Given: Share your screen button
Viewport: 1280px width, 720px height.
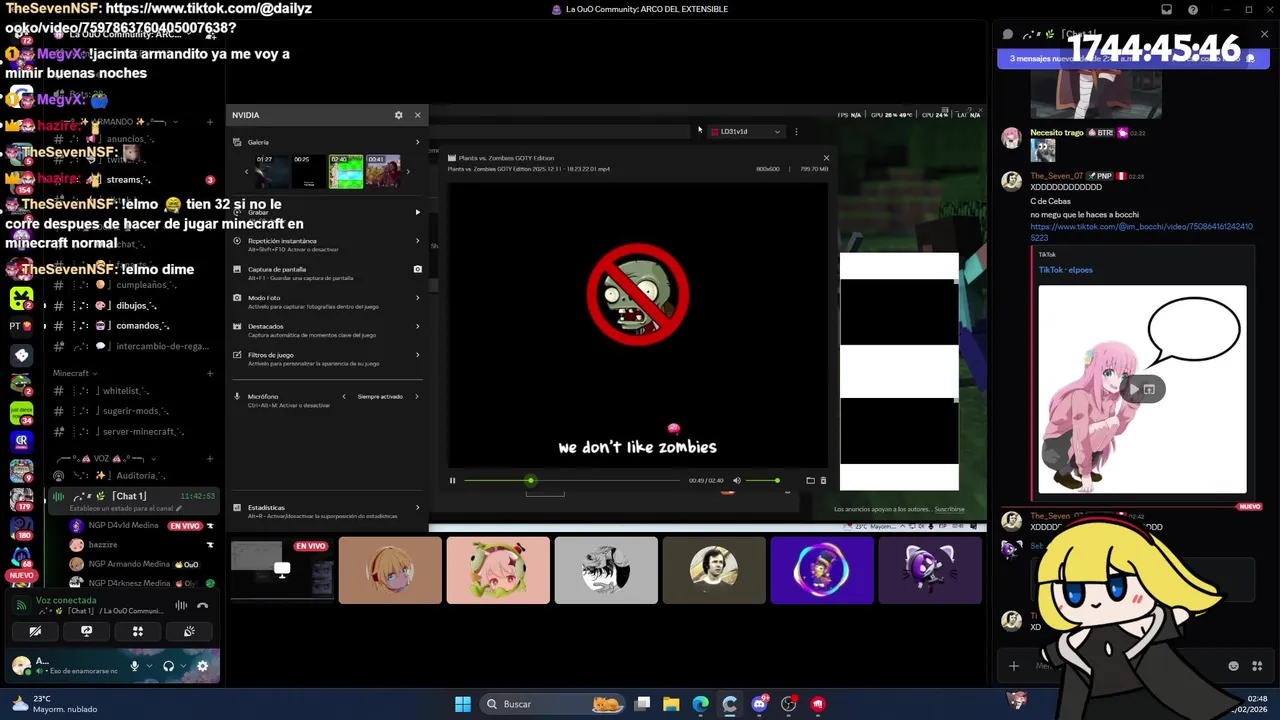Looking at the screenshot, I should pos(86,631).
